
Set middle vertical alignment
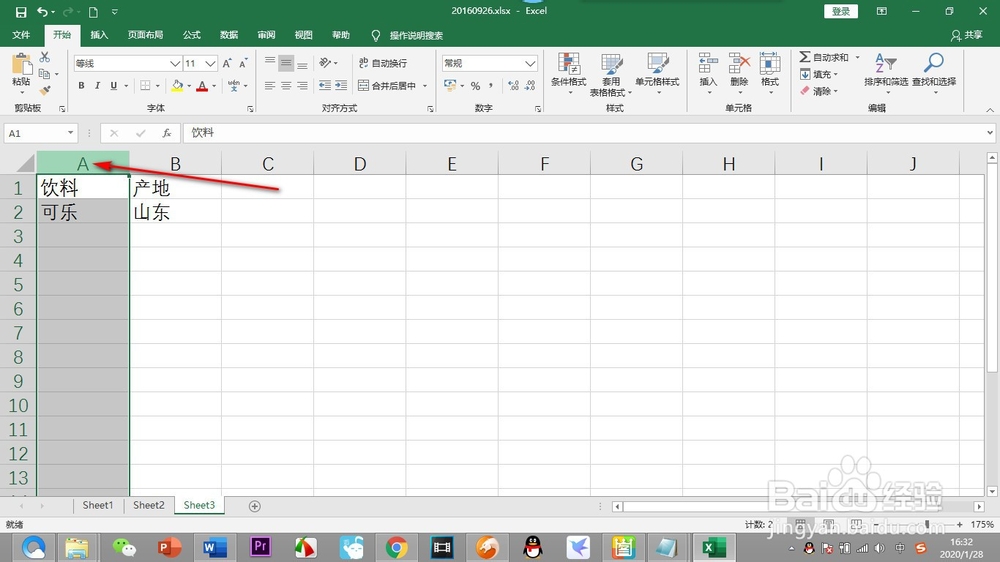pyautogui.click(x=286, y=63)
